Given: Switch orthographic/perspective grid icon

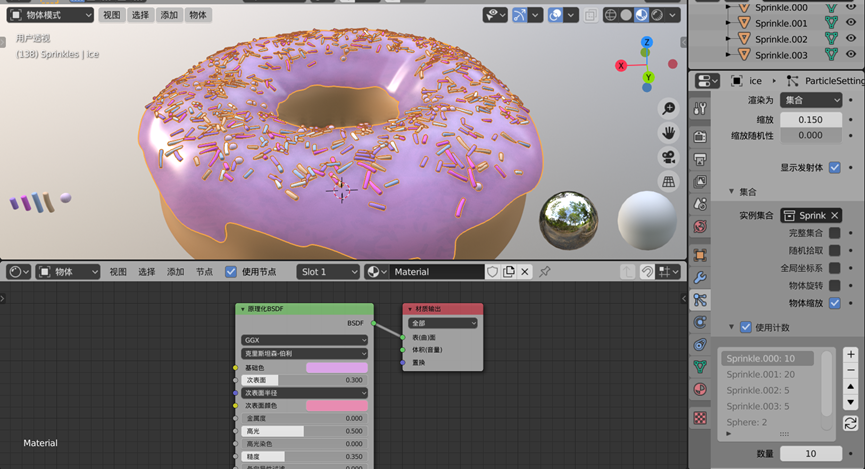Looking at the screenshot, I should click(669, 182).
